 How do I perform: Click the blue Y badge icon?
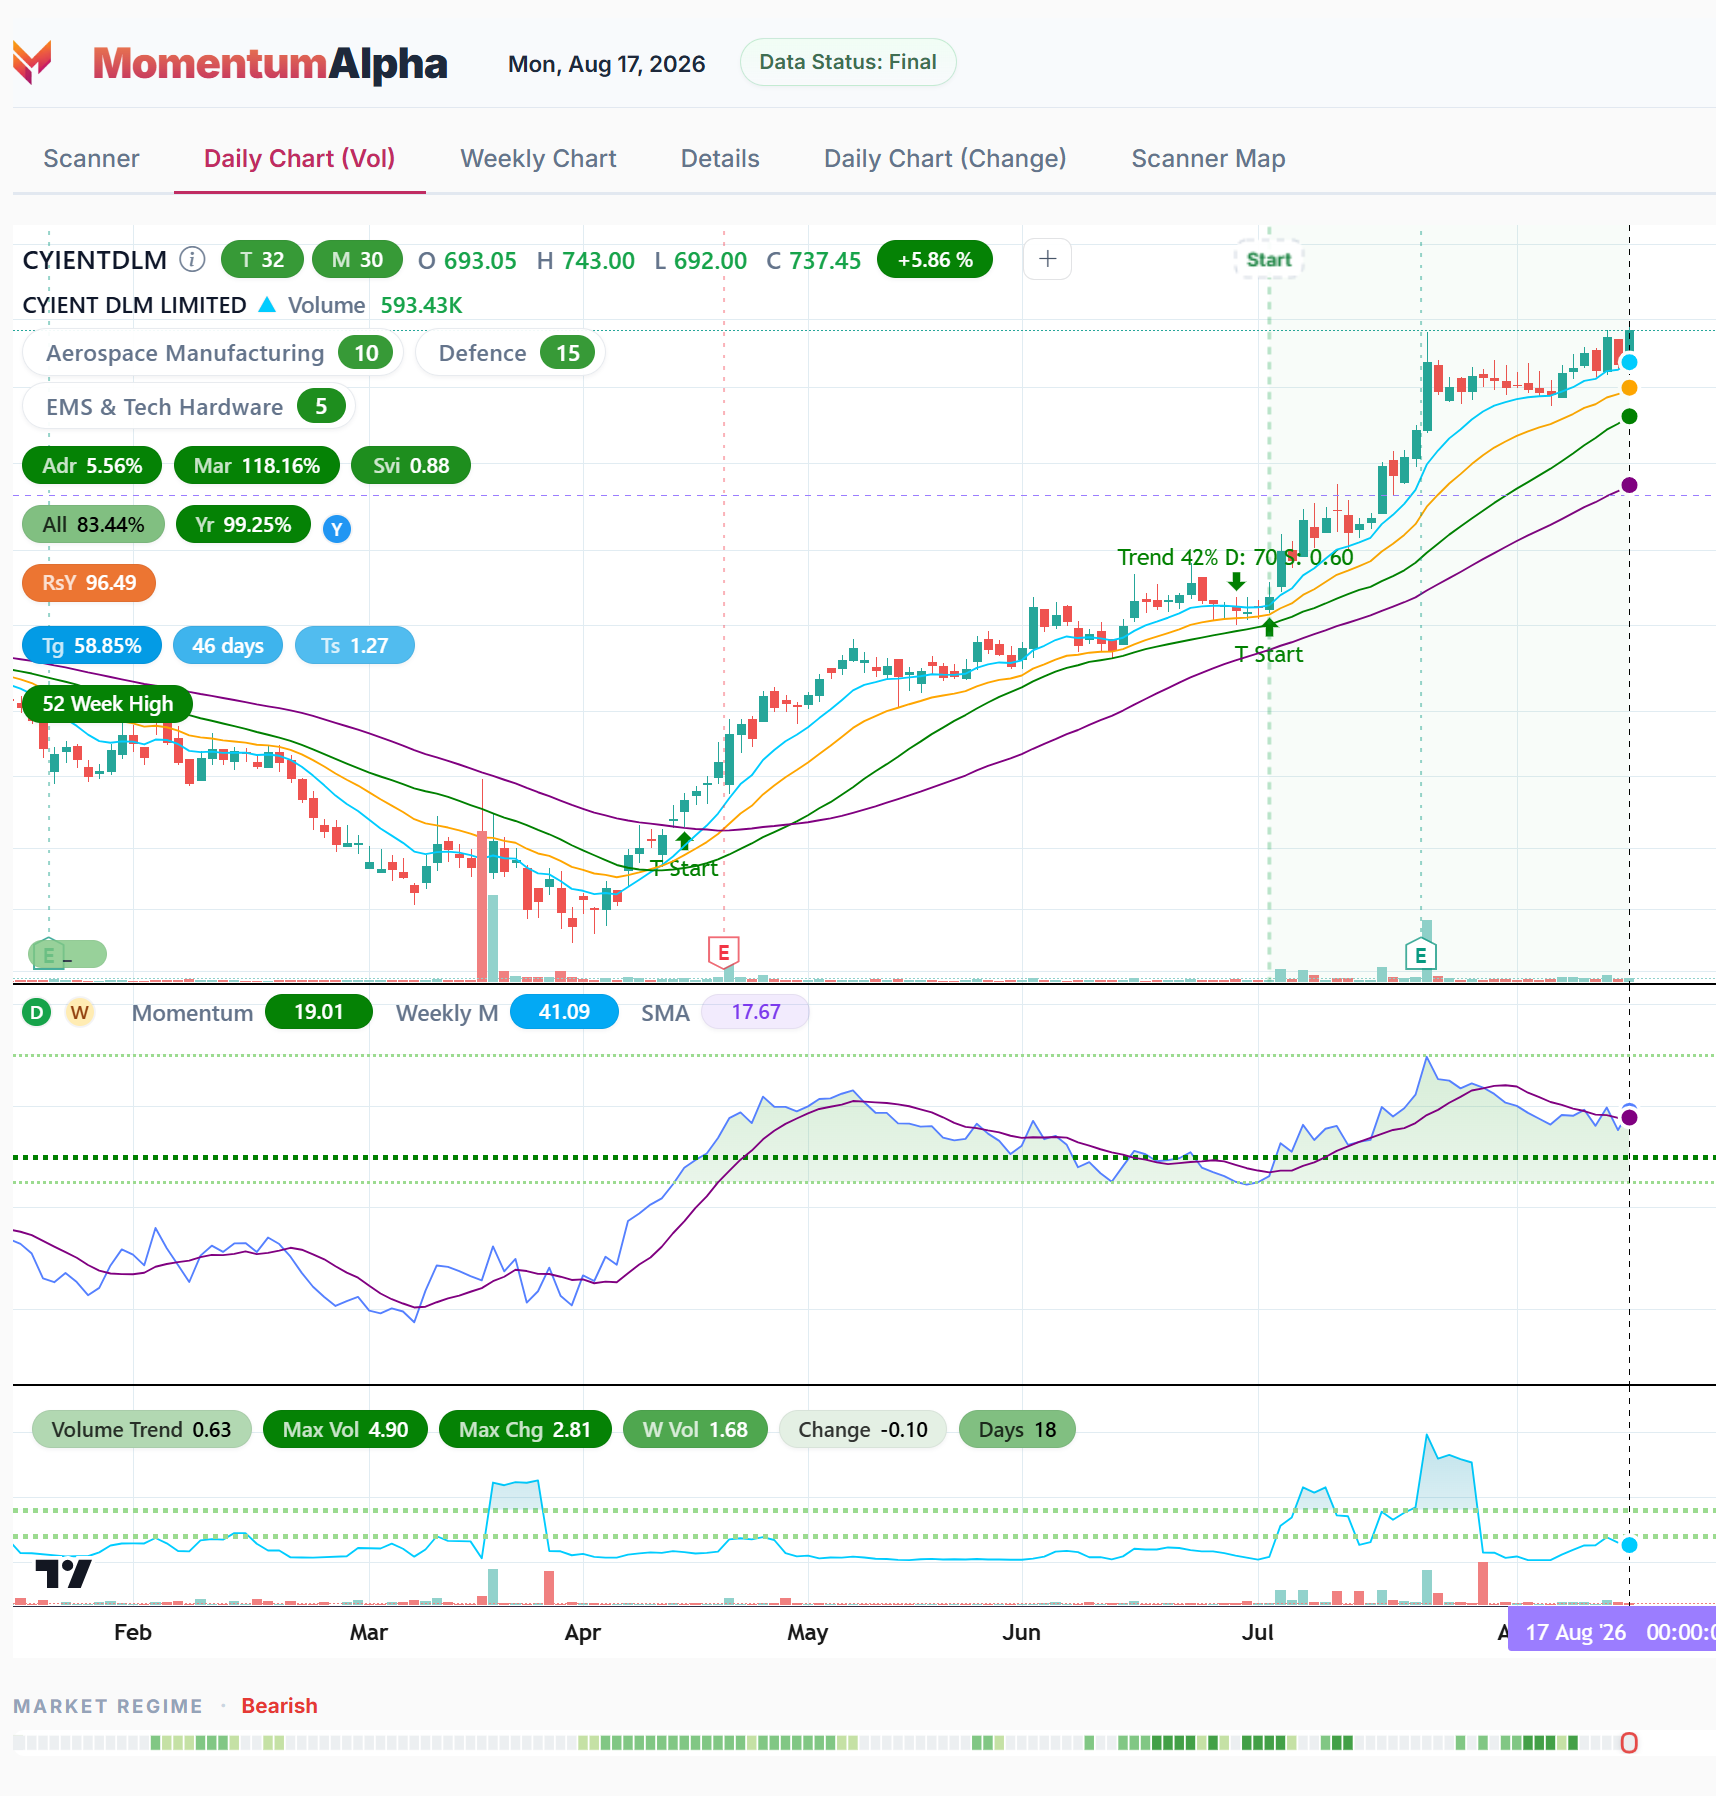[x=337, y=529]
